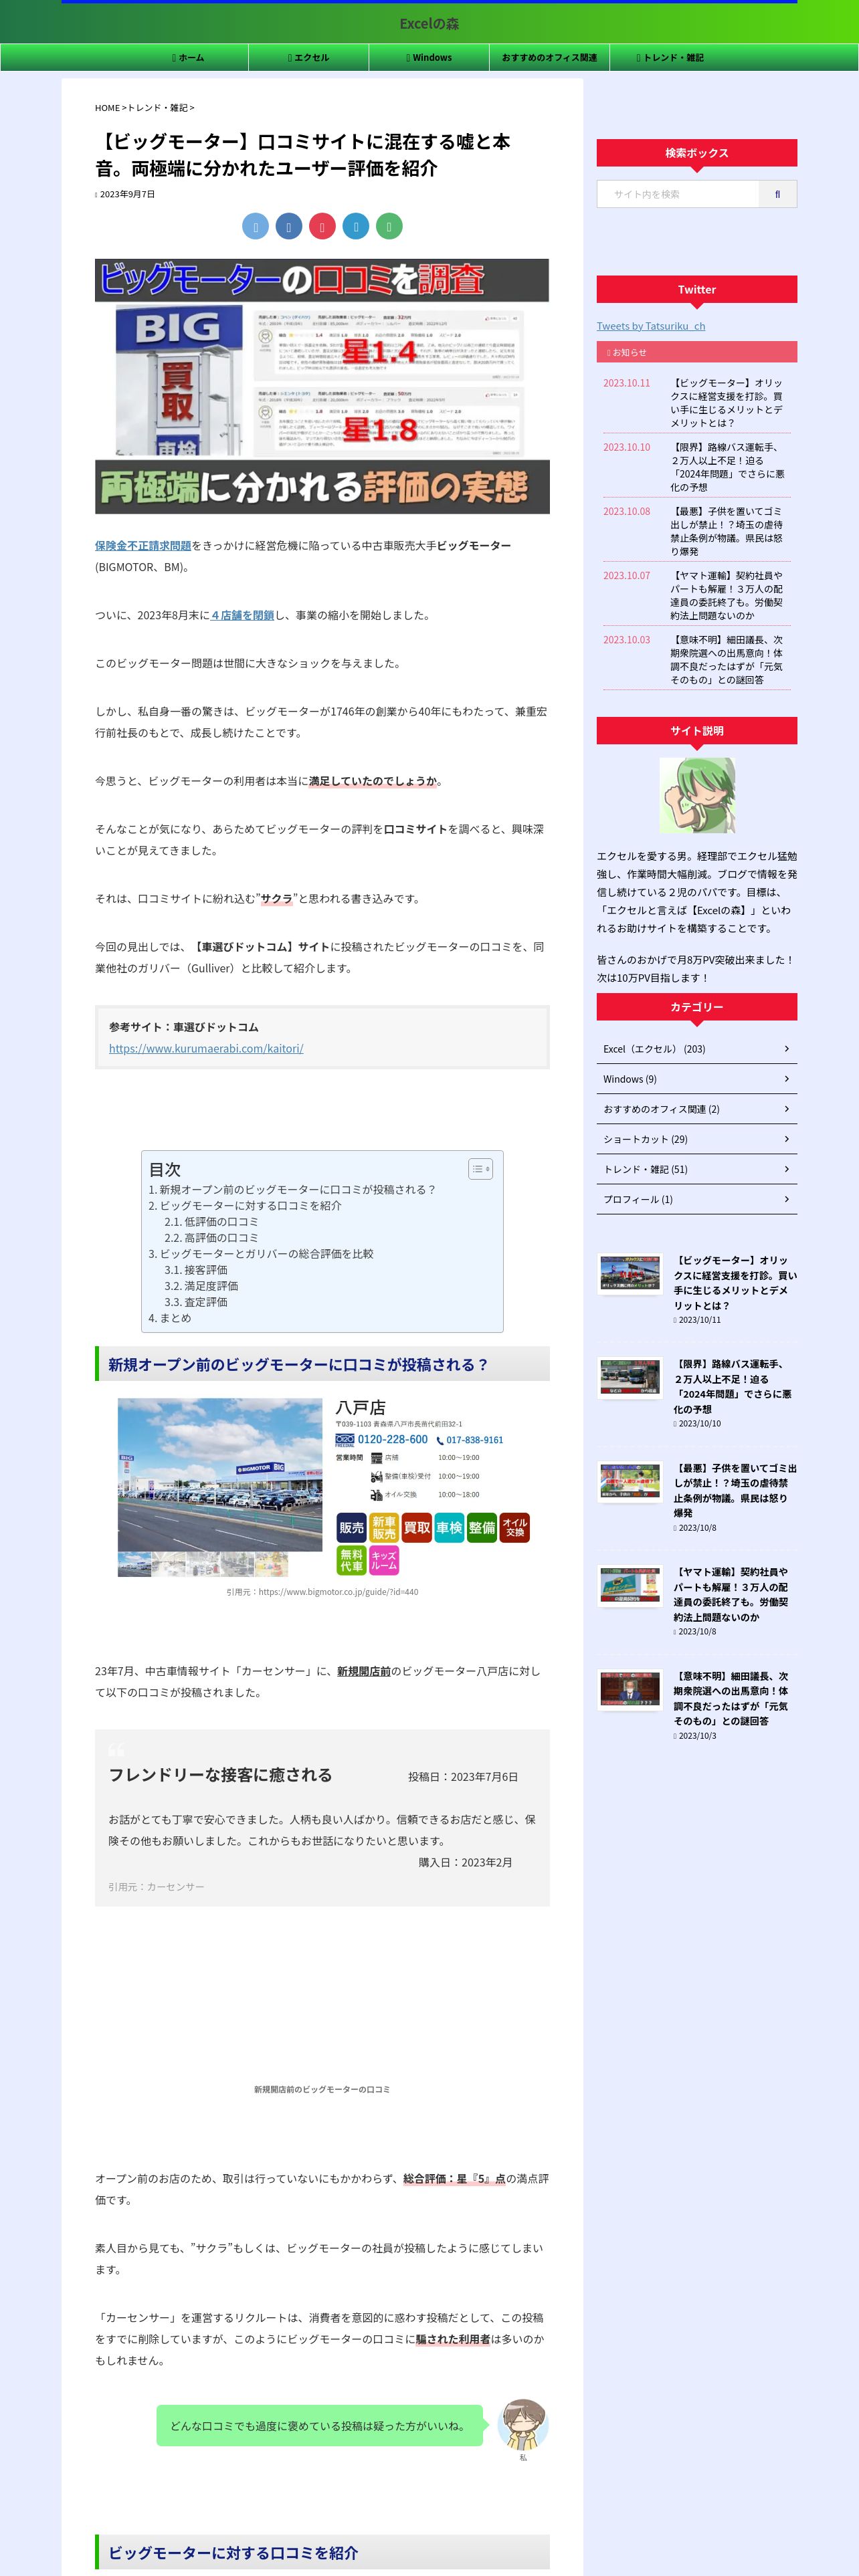The image size is (859, 2576).
Task: Open the Tweets by Tatsuriku_ch link
Action: click(651, 326)
